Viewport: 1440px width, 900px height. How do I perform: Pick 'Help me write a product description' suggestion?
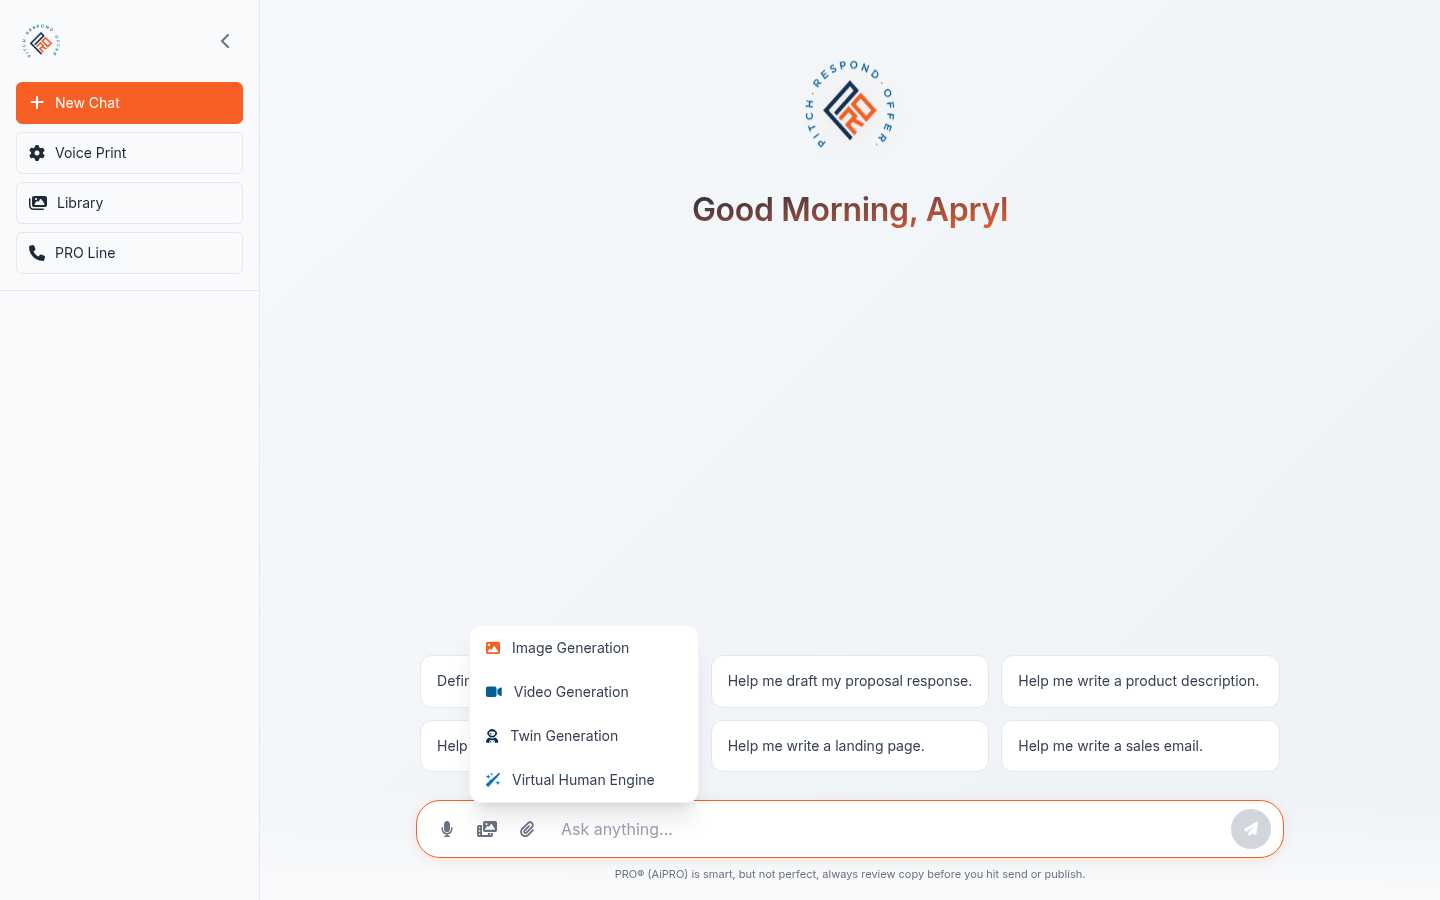tap(1140, 681)
